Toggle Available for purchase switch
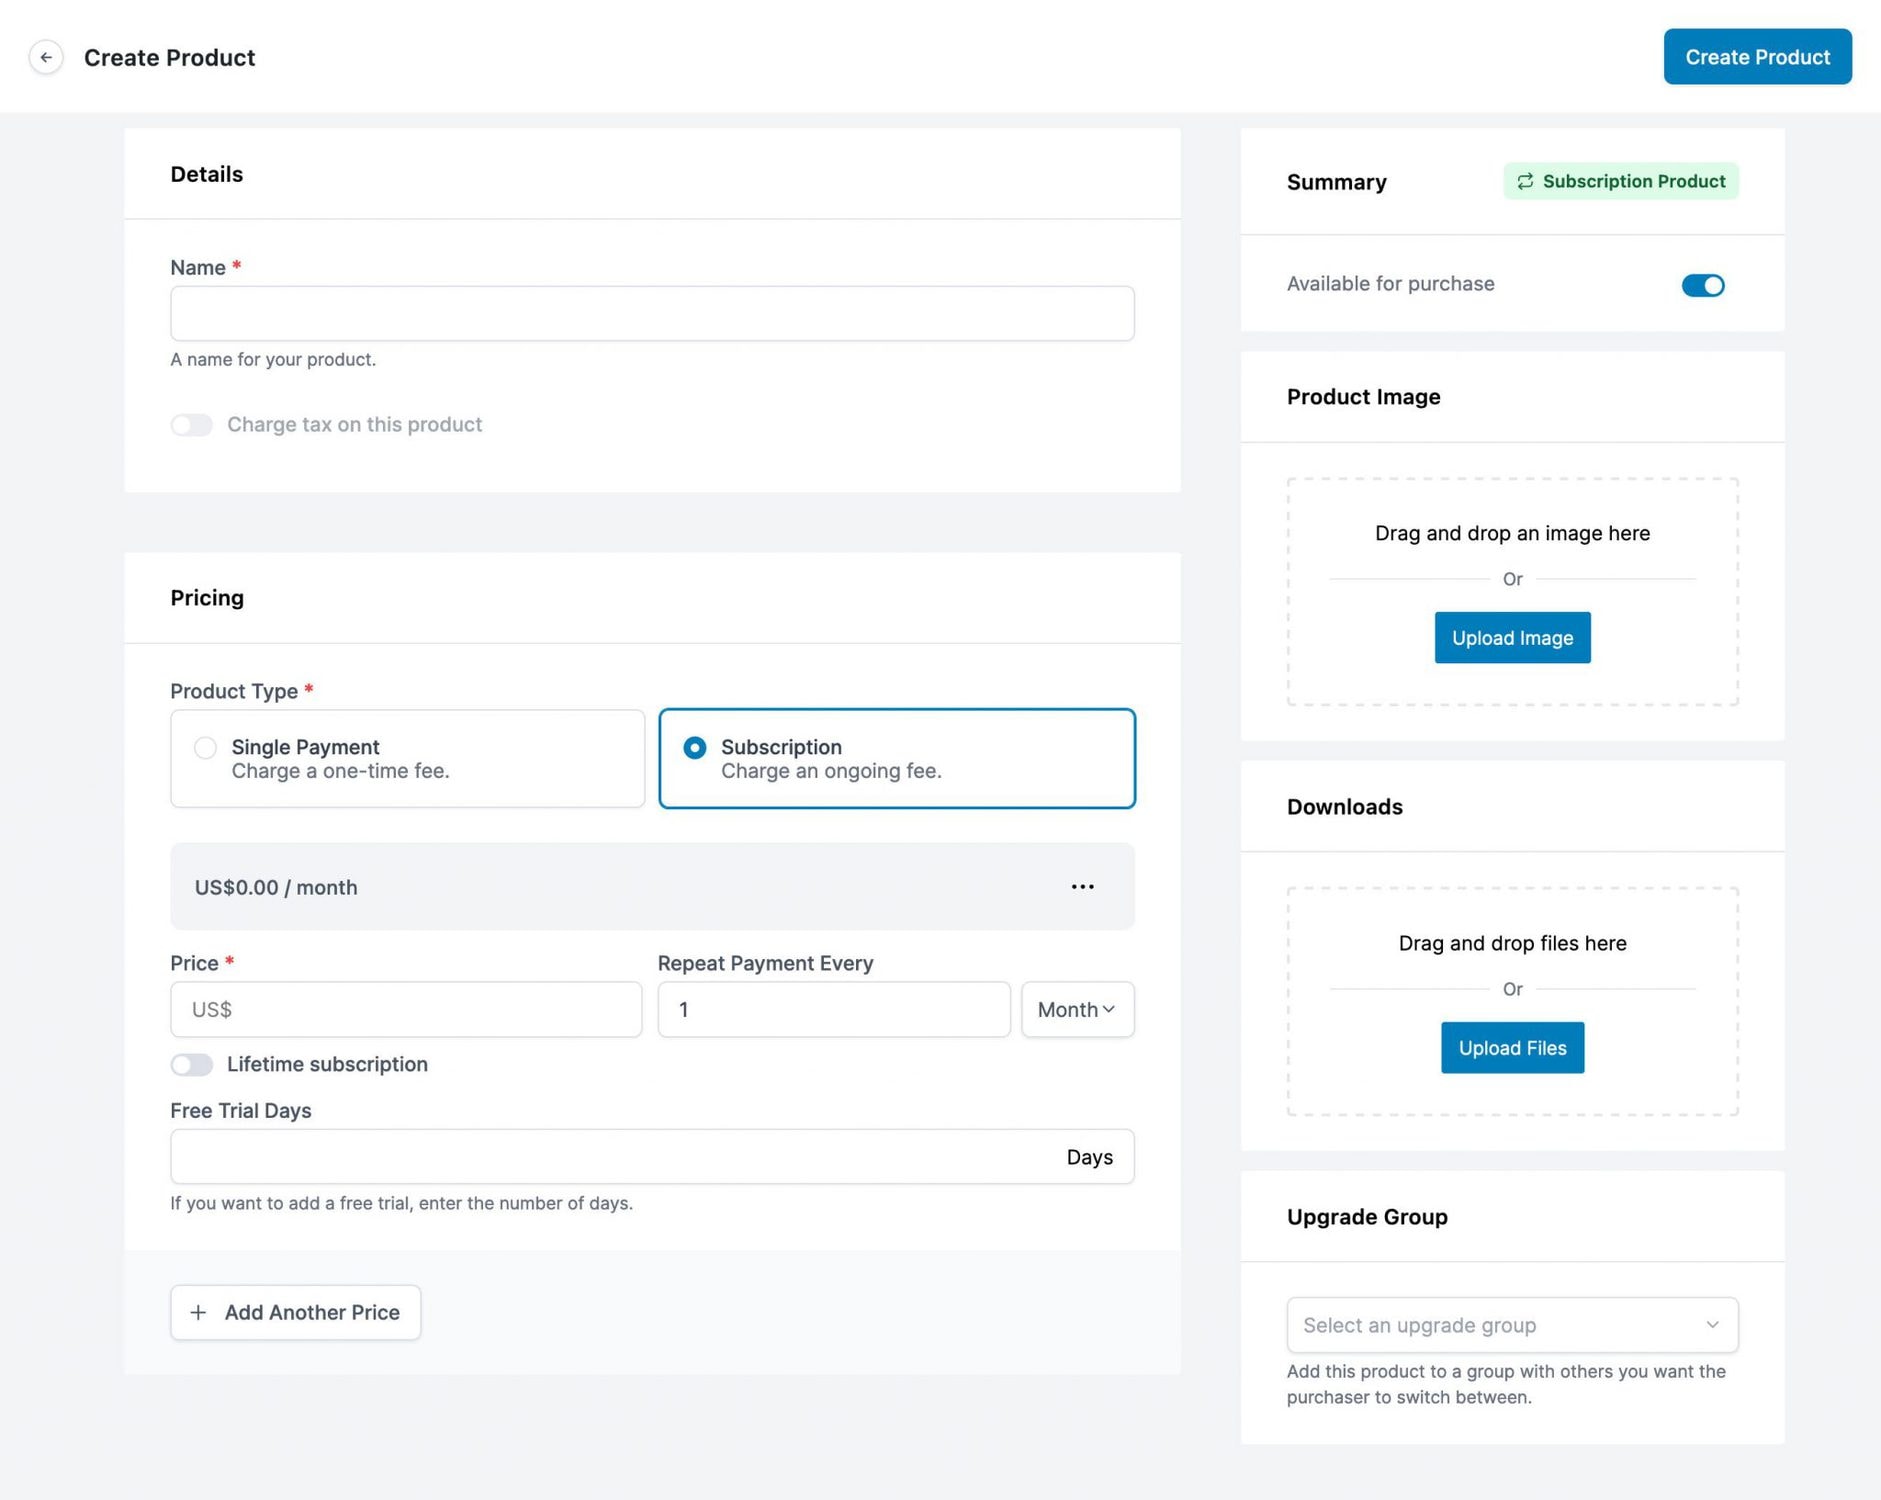The image size is (1881, 1500). [x=1703, y=285]
